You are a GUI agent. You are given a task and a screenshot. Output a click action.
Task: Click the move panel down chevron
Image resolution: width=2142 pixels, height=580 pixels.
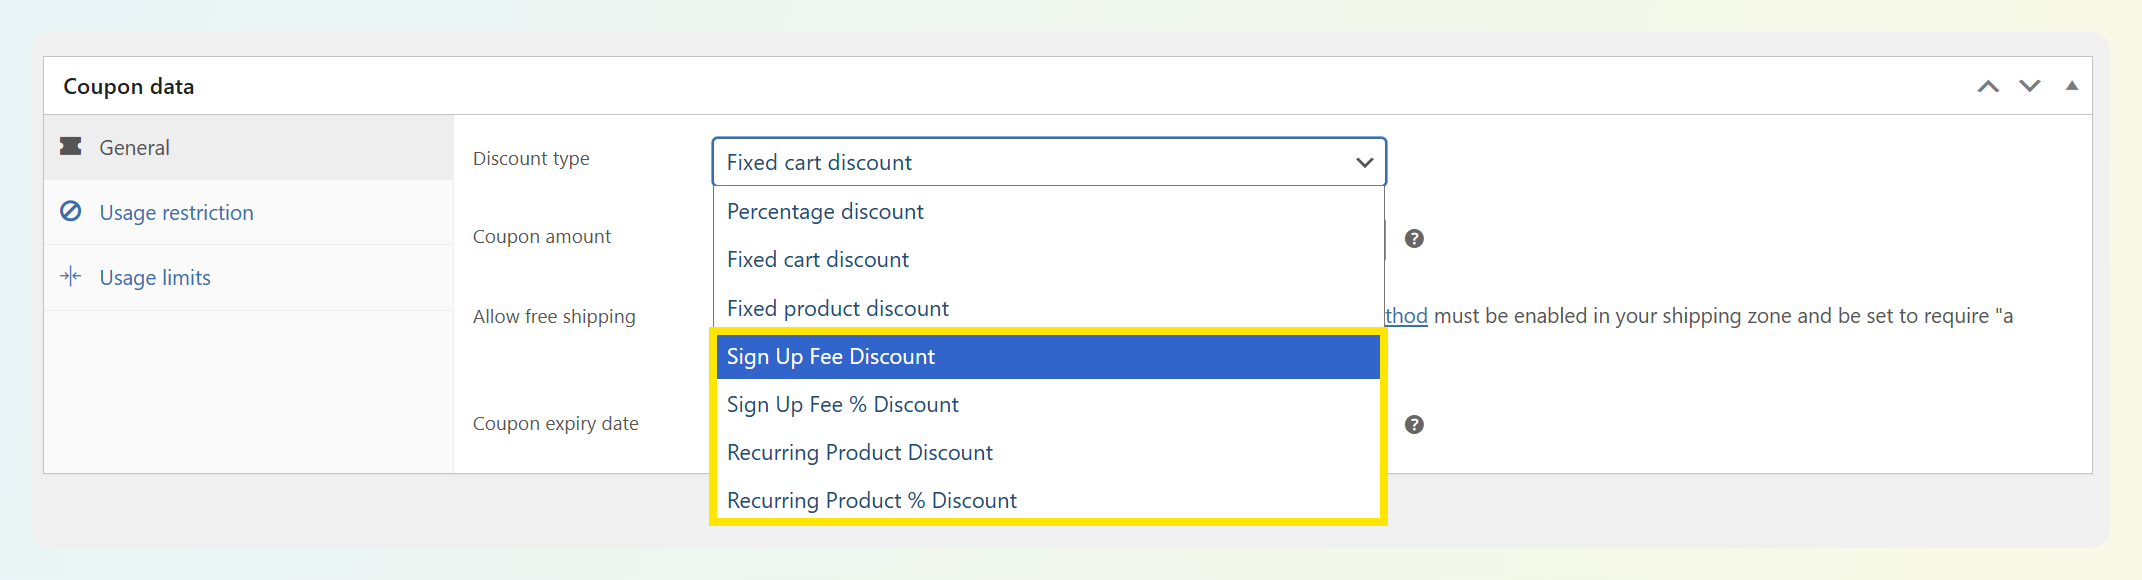[2029, 87]
